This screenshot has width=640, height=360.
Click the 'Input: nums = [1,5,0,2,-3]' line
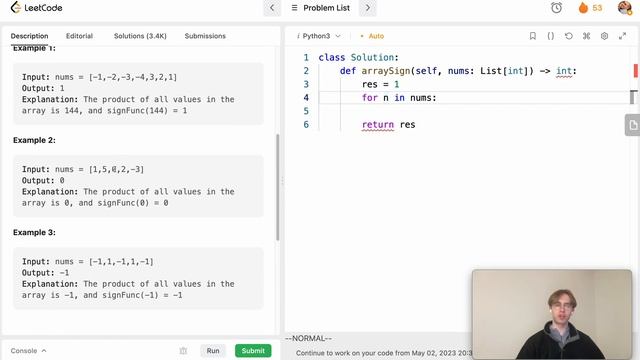click(x=83, y=169)
